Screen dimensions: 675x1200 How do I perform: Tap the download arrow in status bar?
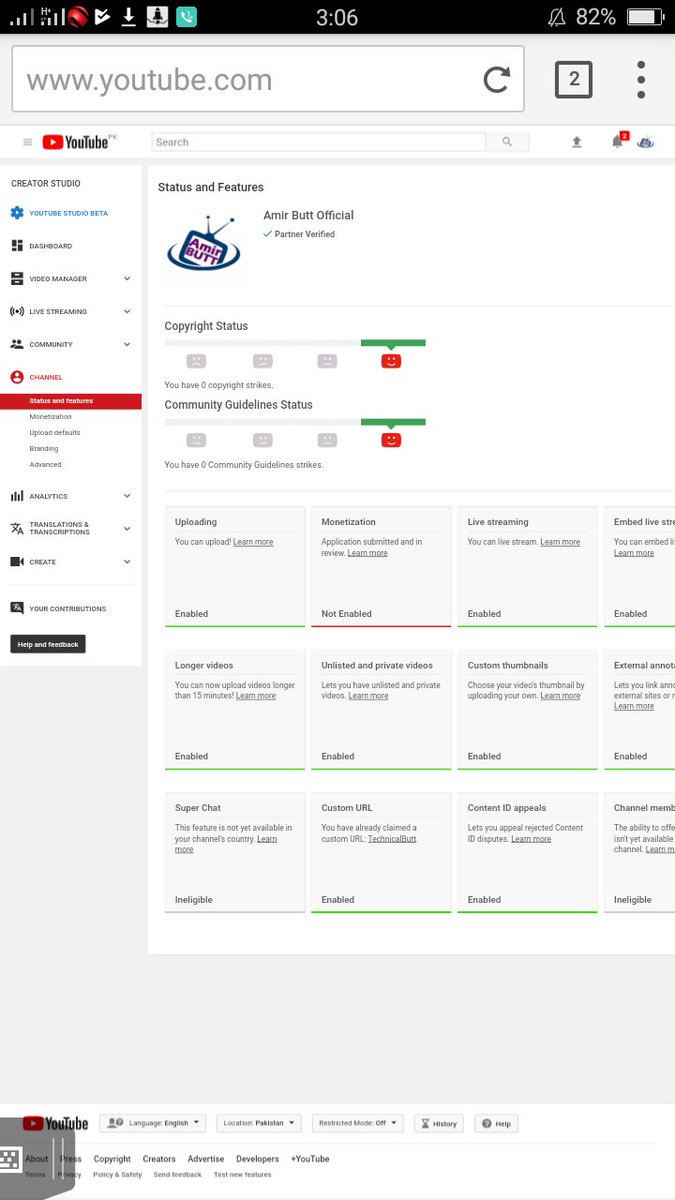128,17
